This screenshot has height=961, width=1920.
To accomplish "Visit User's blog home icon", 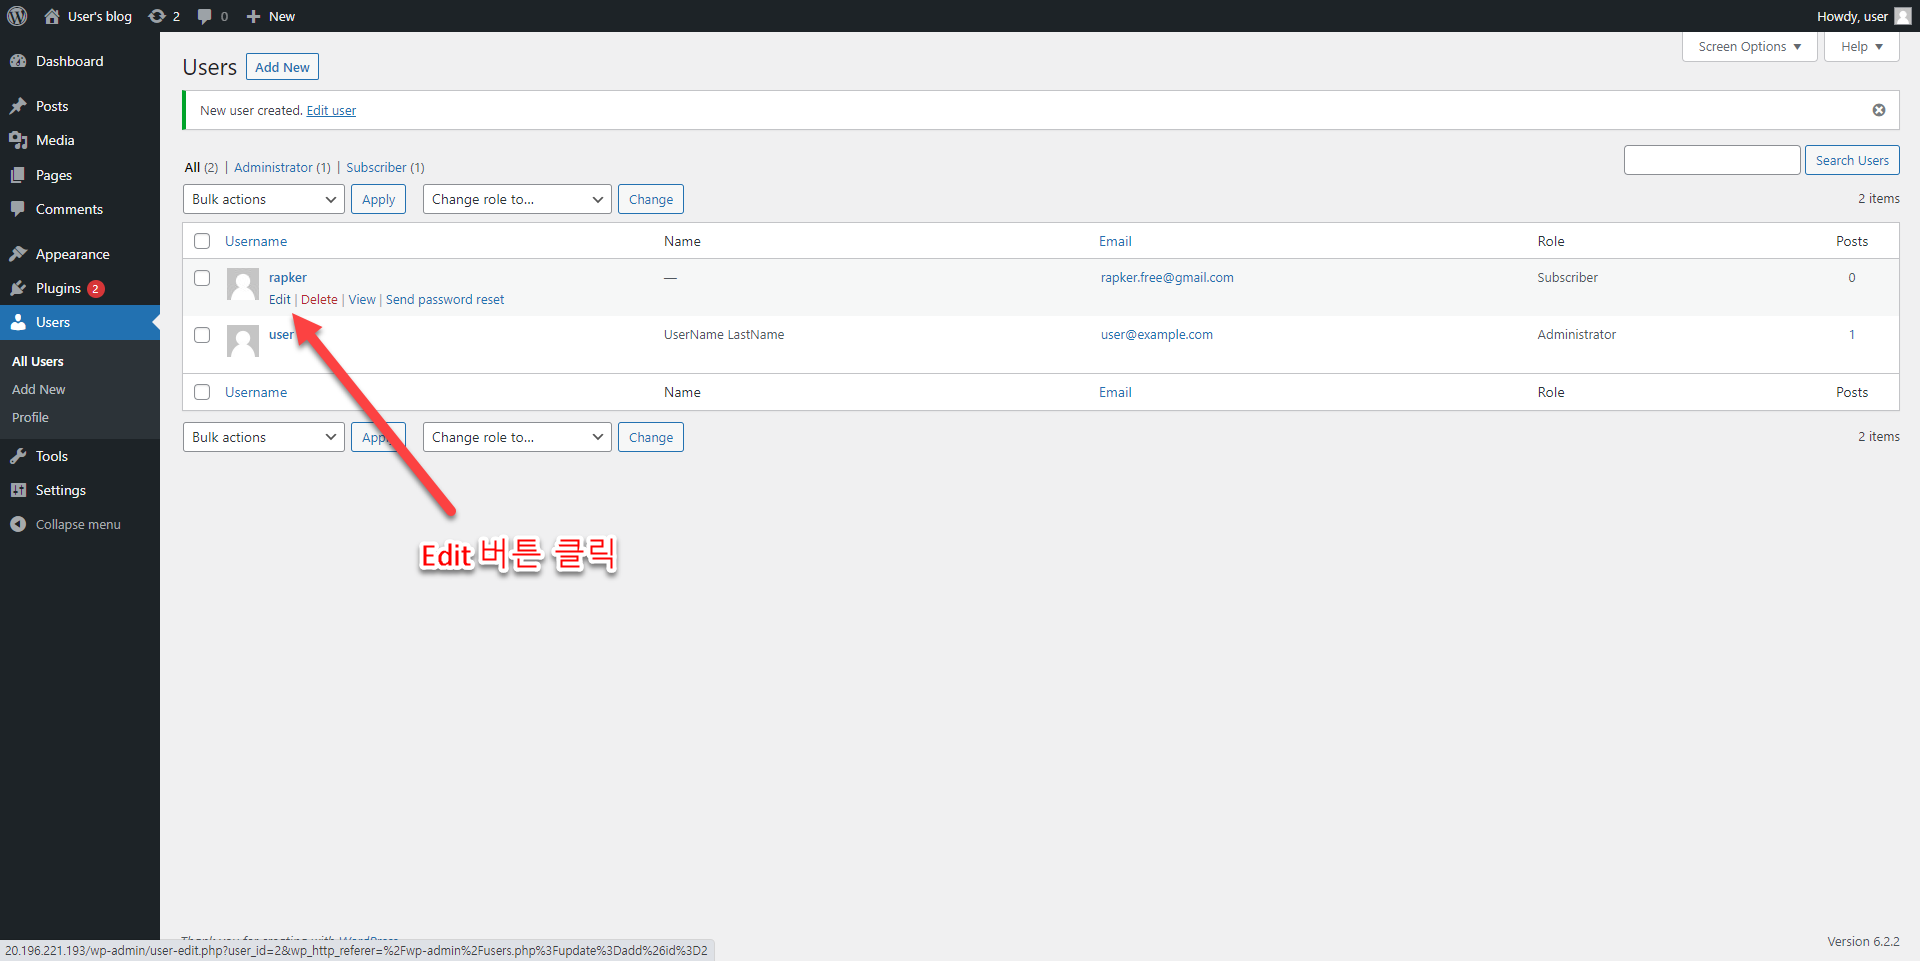I will (52, 16).
